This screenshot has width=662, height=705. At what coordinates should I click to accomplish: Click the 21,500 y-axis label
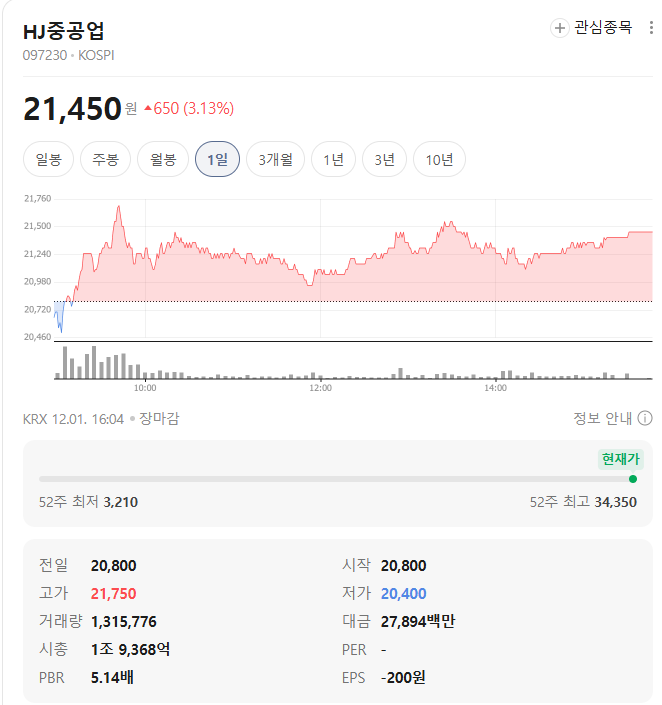coord(37,226)
